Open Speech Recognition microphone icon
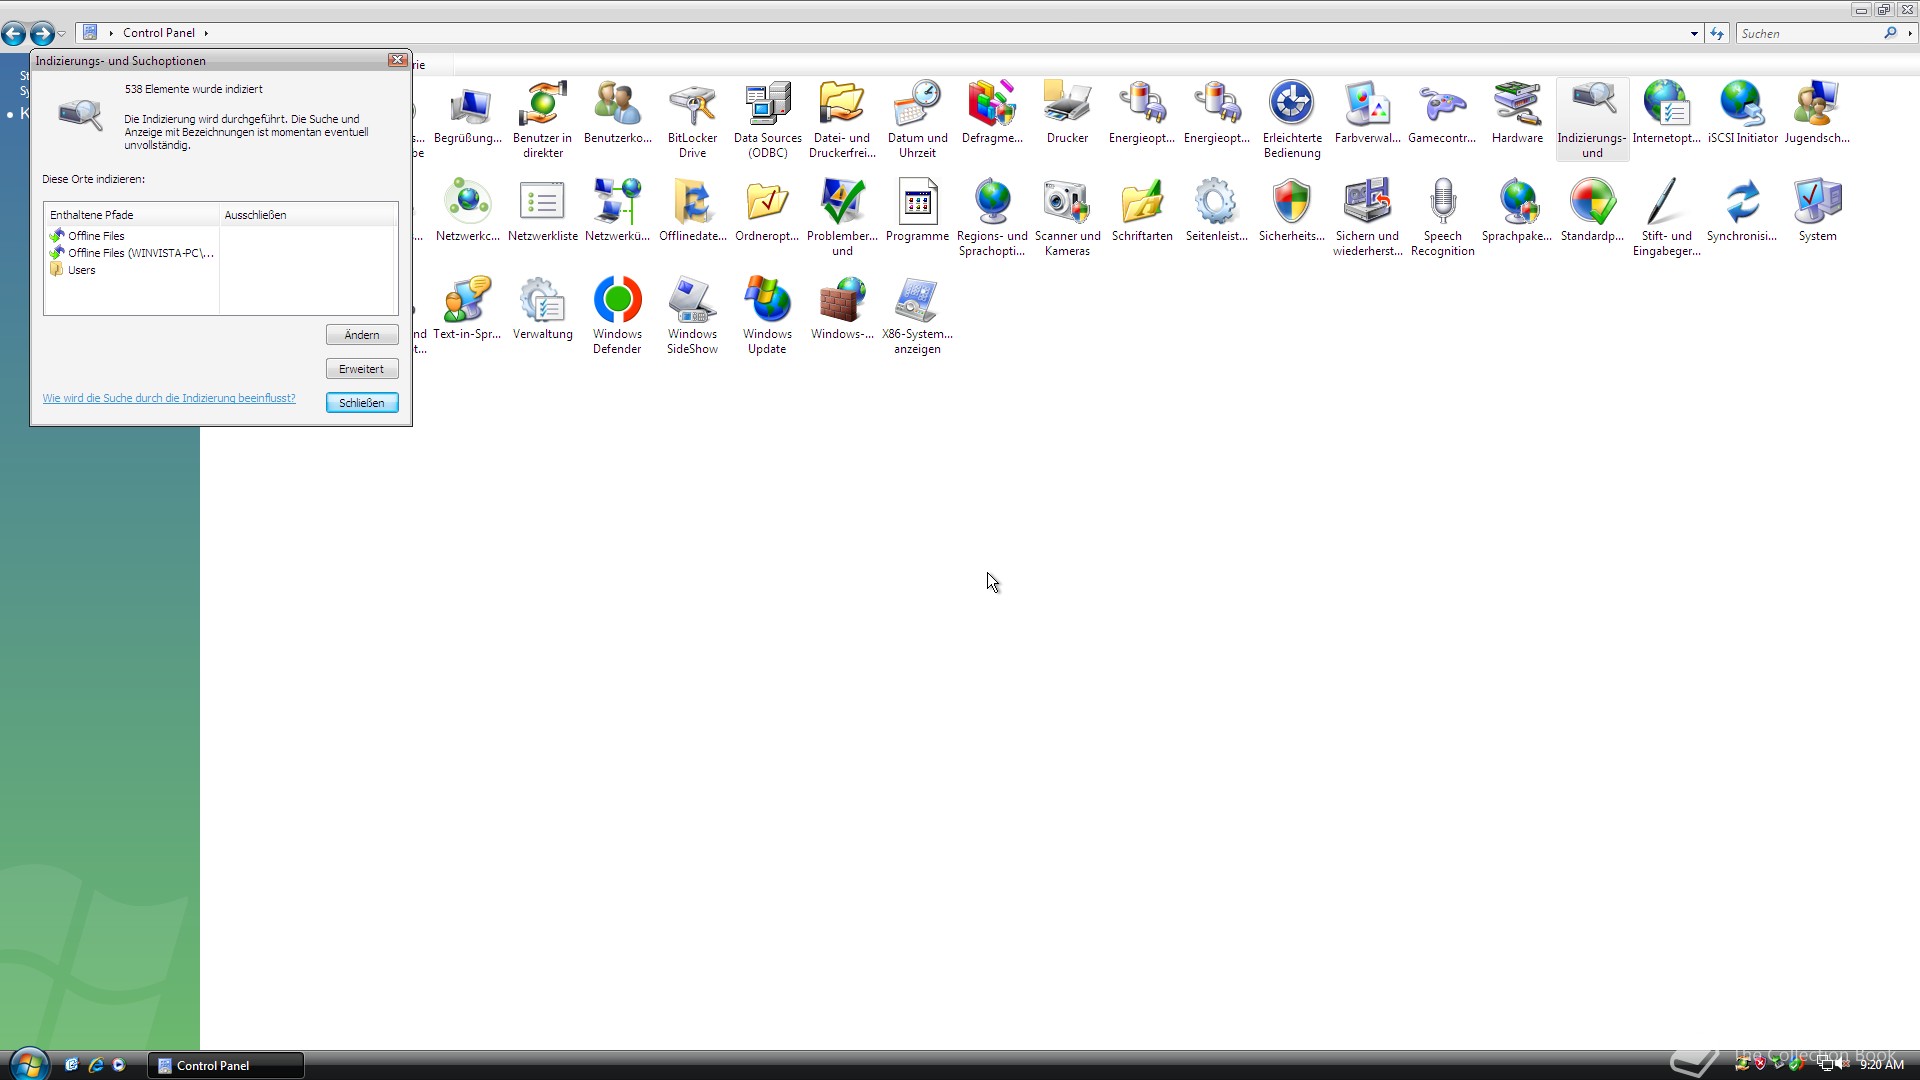Image resolution: width=1920 pixels, height=1080 pixels. (x=1442, y=218)
